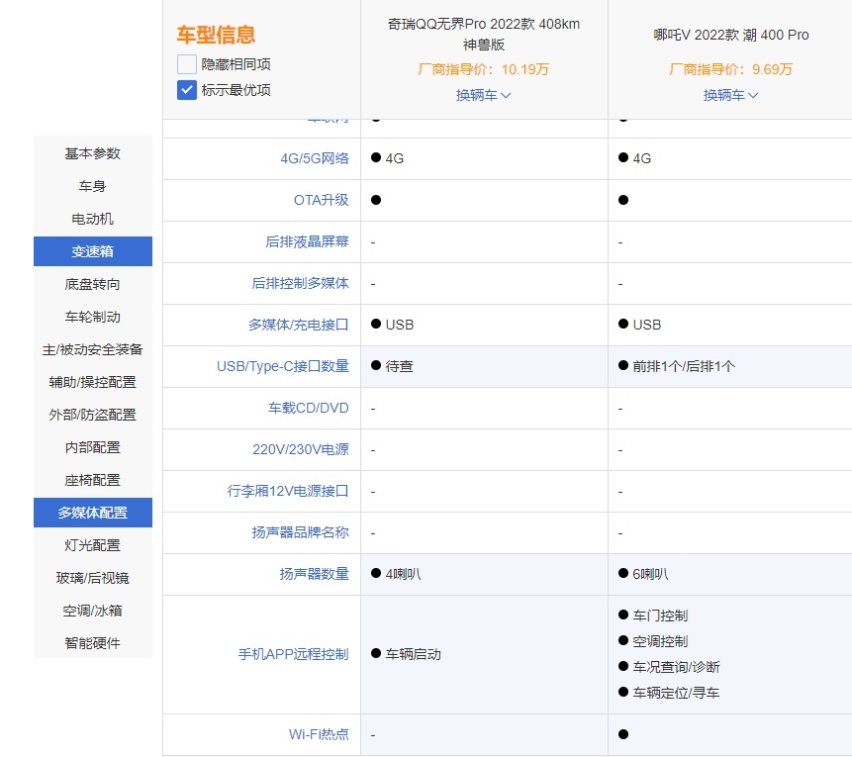Open the 车载CD/DVD parameter link
Image resolution: width=852 pixels, height=757 pixels.
308,408
